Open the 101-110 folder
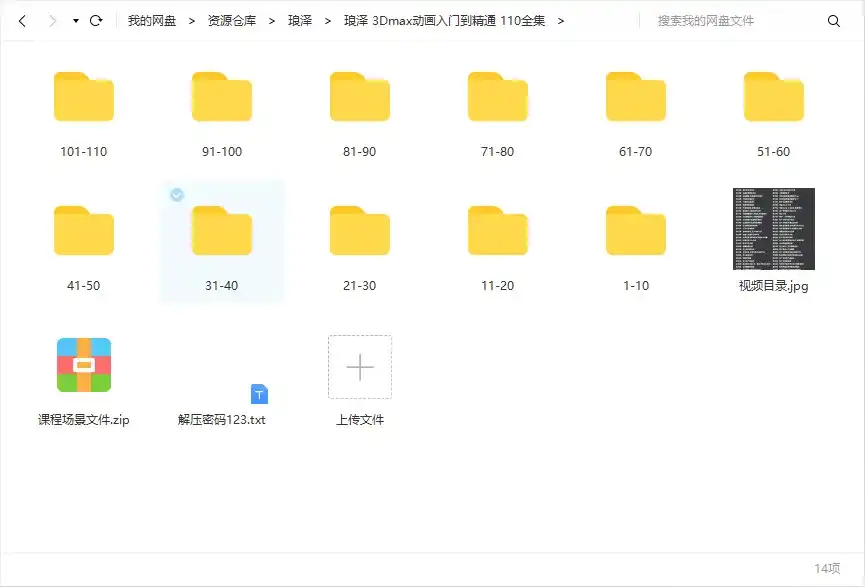The height and width of the screenshot is (587, 865). pos(84,95)
